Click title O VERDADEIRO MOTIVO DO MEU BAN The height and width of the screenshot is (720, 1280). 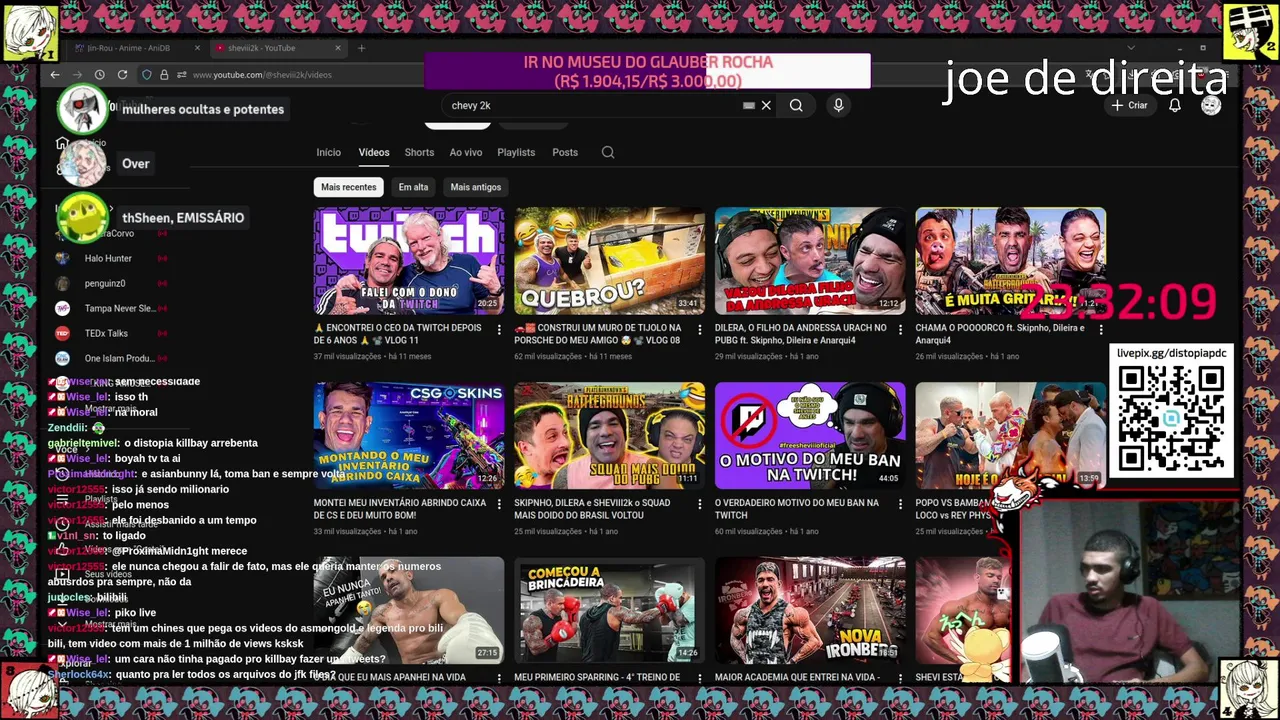pyautogui.click(x=797, y=509)
